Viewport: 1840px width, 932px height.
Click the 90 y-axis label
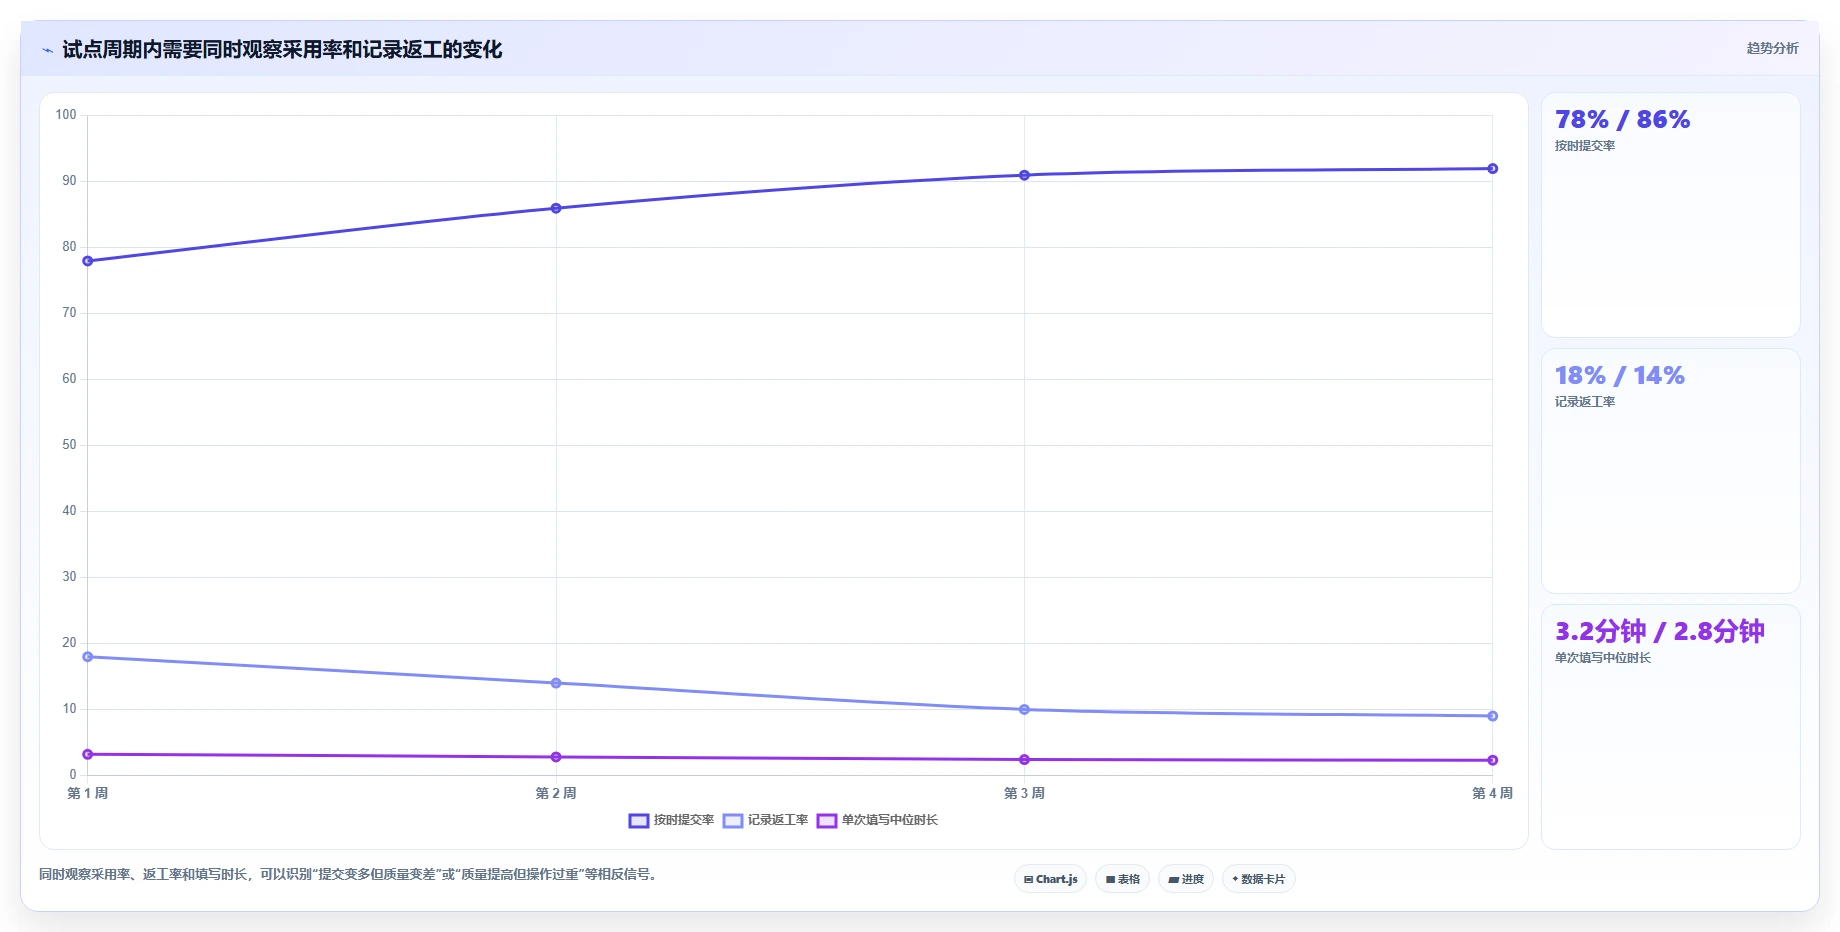[69, 181]
